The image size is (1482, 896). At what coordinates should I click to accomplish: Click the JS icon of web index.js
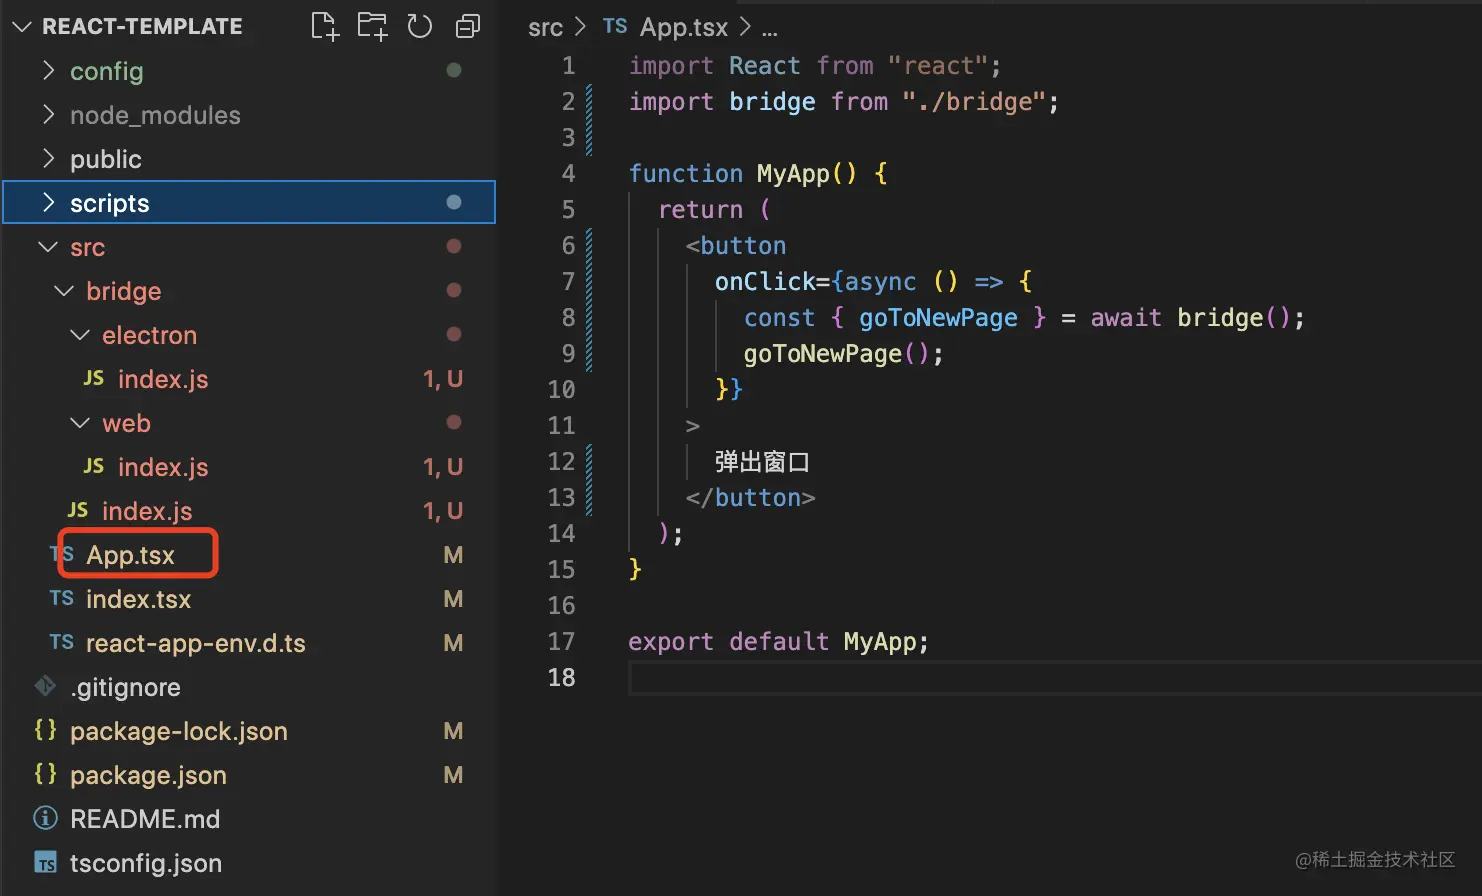[94, 466]
